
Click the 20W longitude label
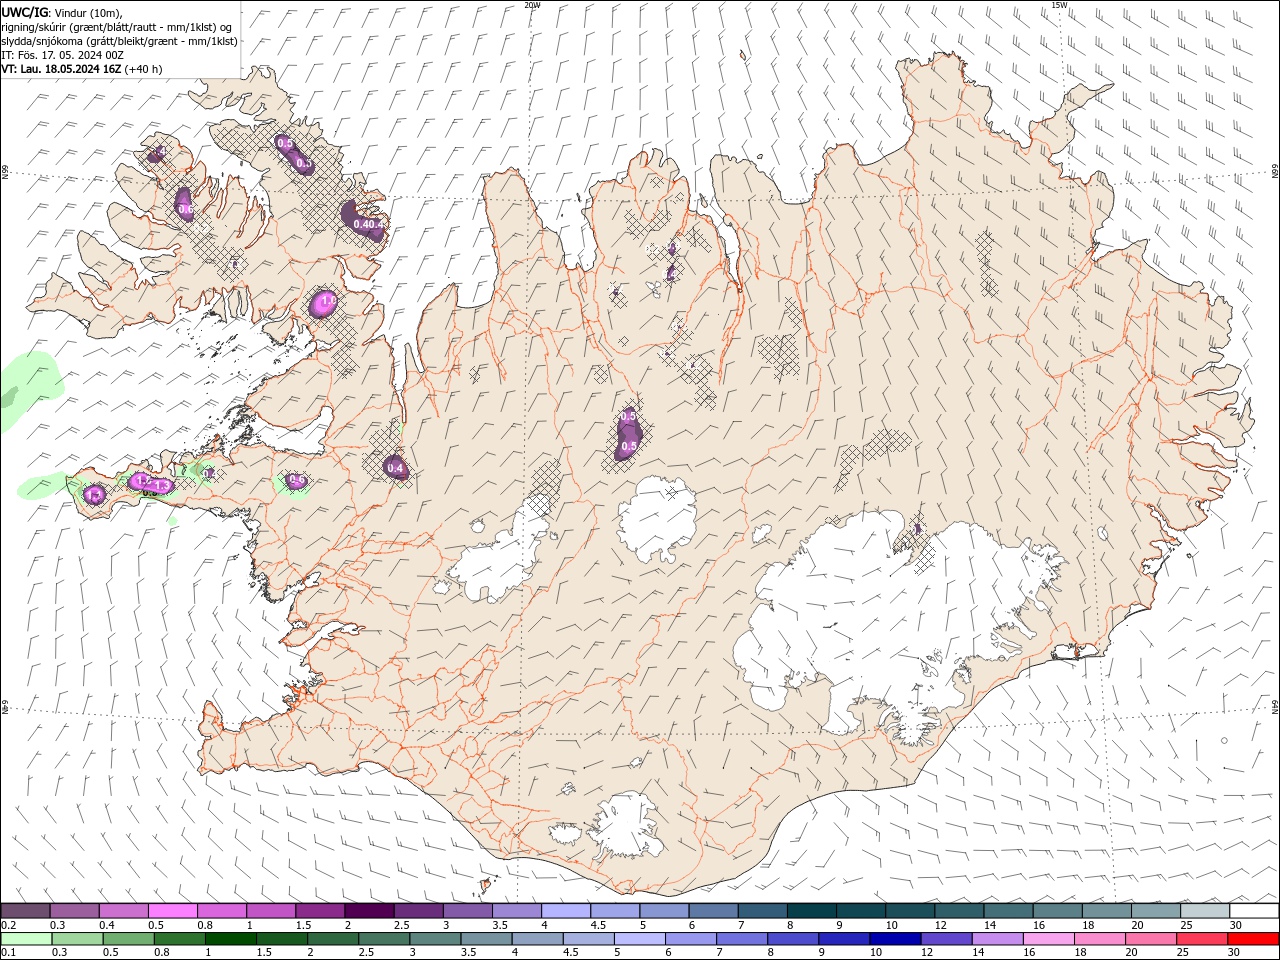[x=533, y=5]
